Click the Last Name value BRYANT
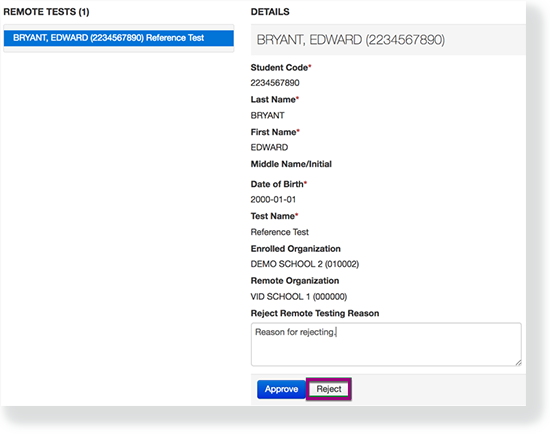This screenshot has height=434, width=550. click(267, 115)
